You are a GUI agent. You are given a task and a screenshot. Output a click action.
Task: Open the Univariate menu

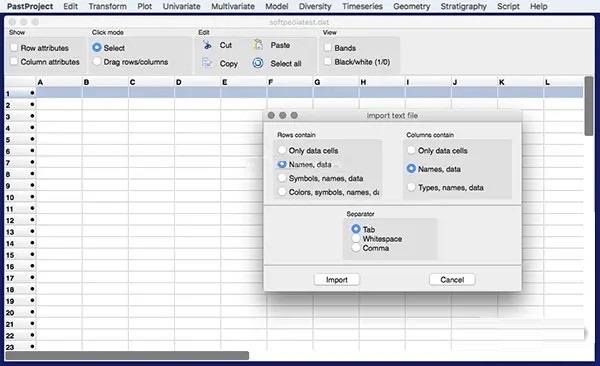[x=181, y=7]
